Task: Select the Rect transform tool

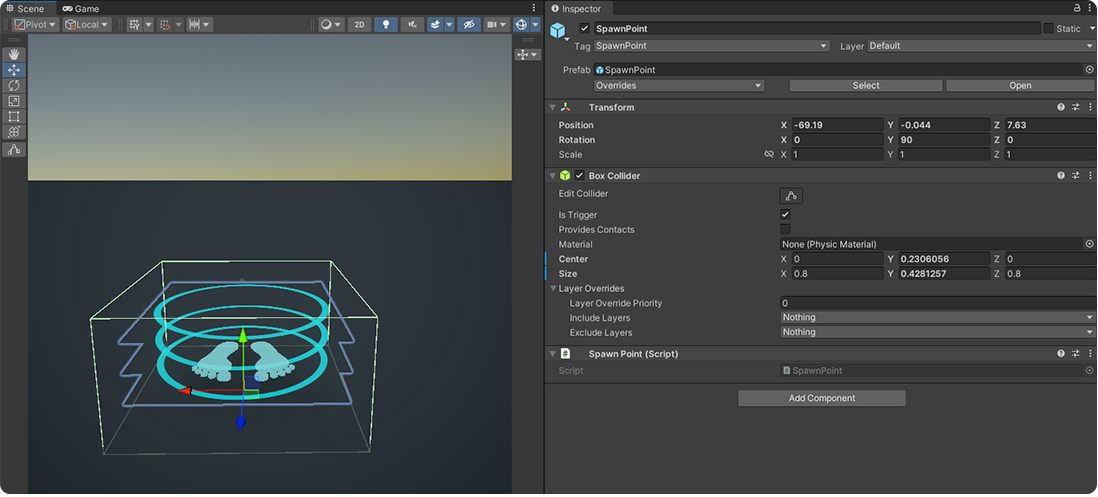Action: pos(14,117)
